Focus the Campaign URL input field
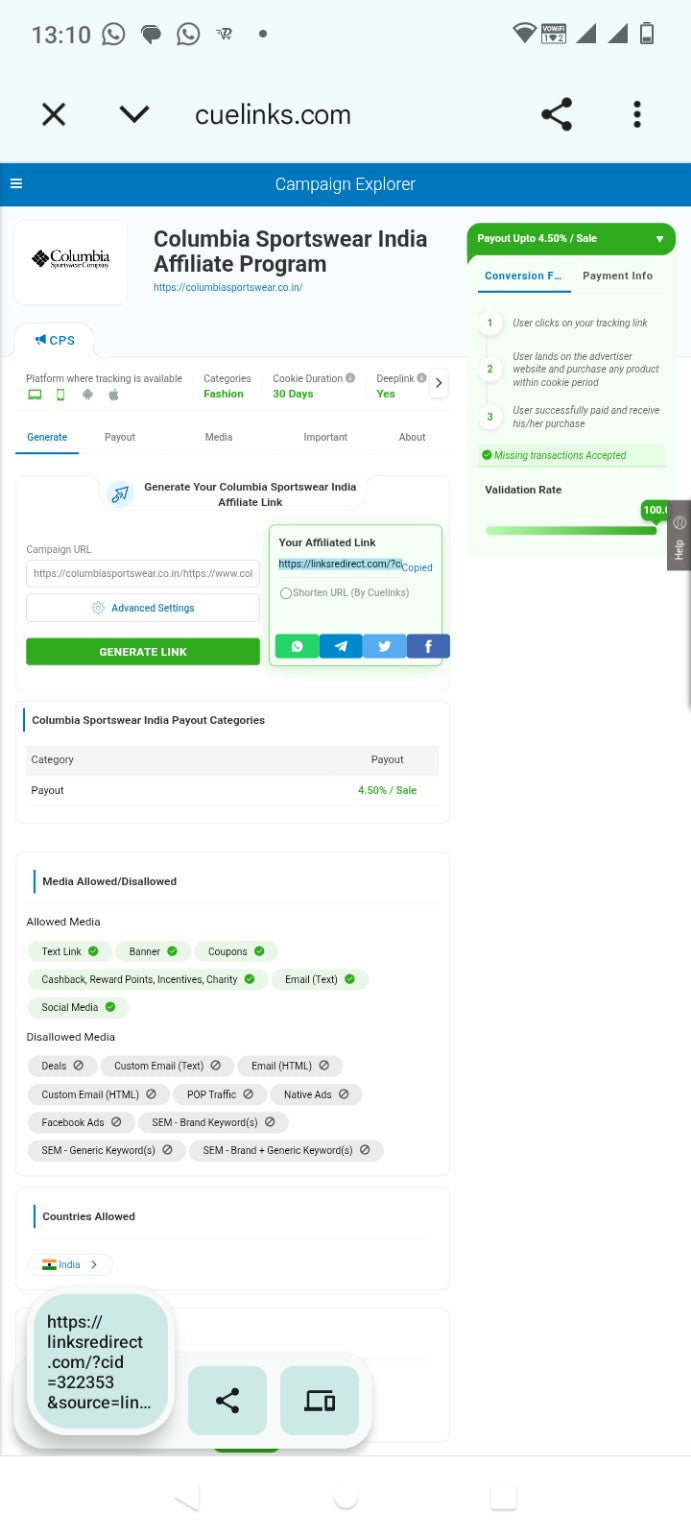The image size is (691, 1536). pyautogui.click(x=143, y=574)
